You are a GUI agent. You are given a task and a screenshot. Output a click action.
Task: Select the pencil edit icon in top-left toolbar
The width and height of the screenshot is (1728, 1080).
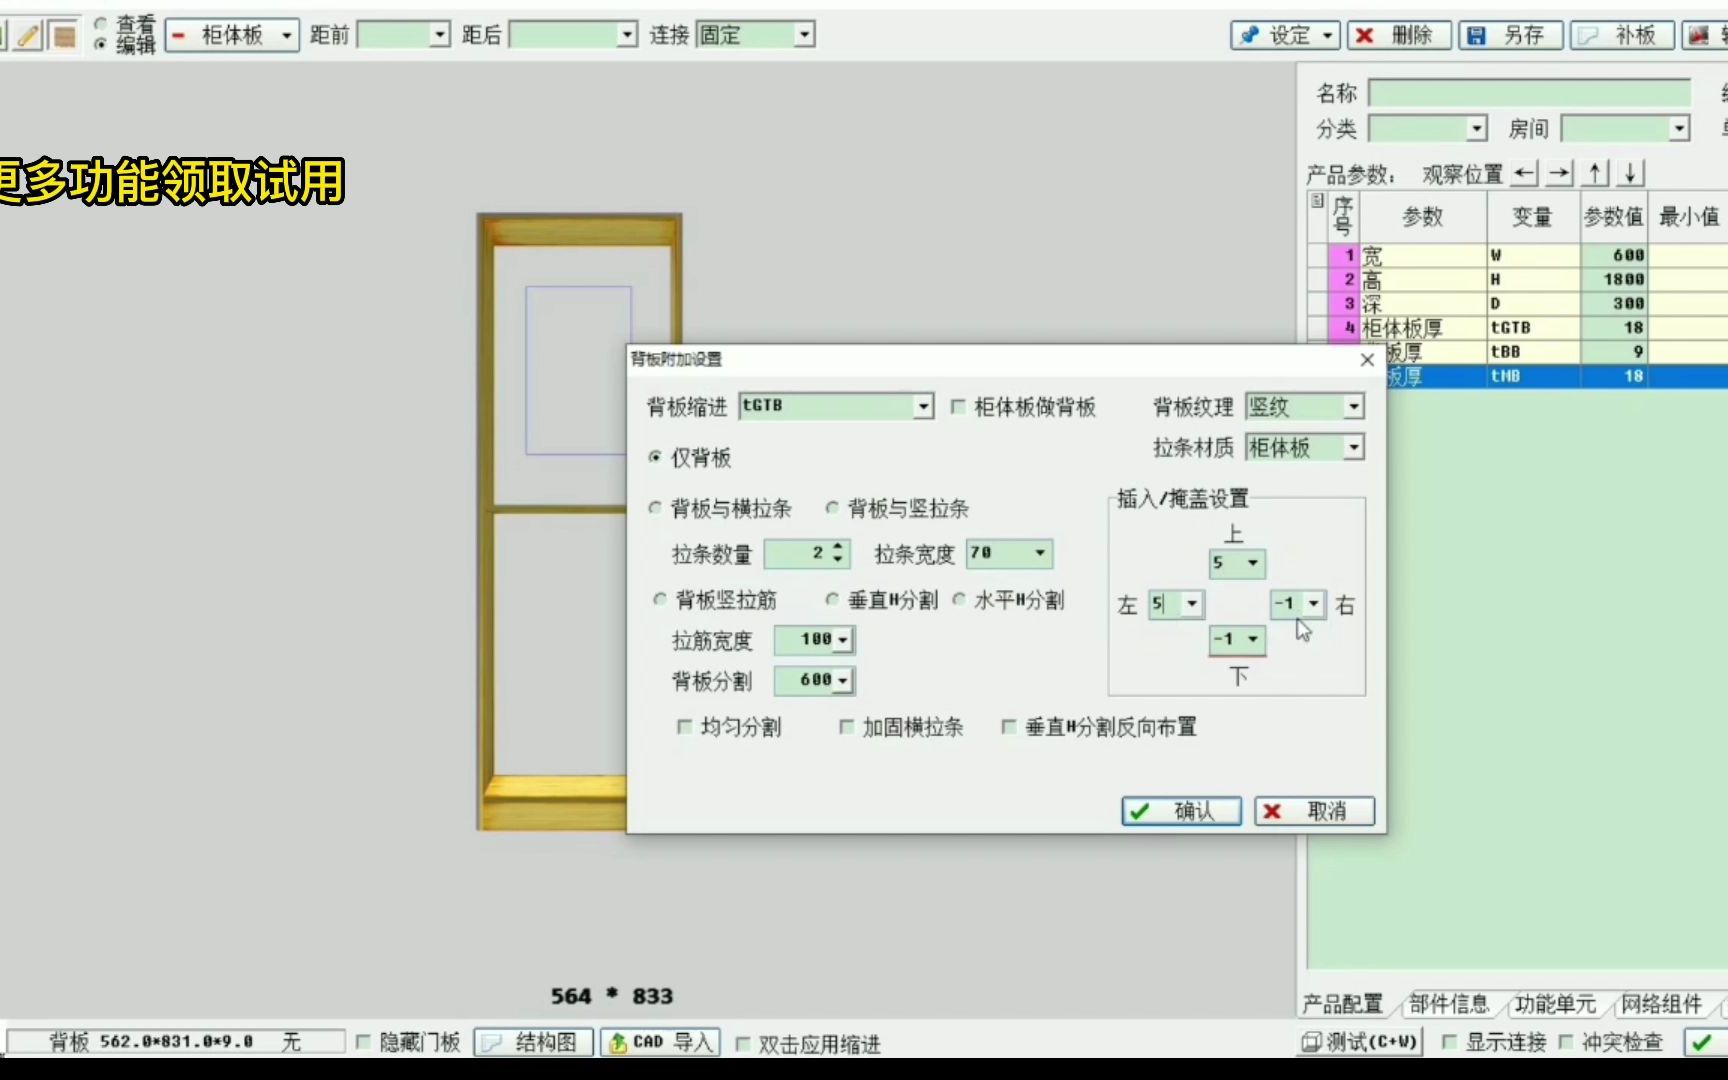tap(28, 34)
